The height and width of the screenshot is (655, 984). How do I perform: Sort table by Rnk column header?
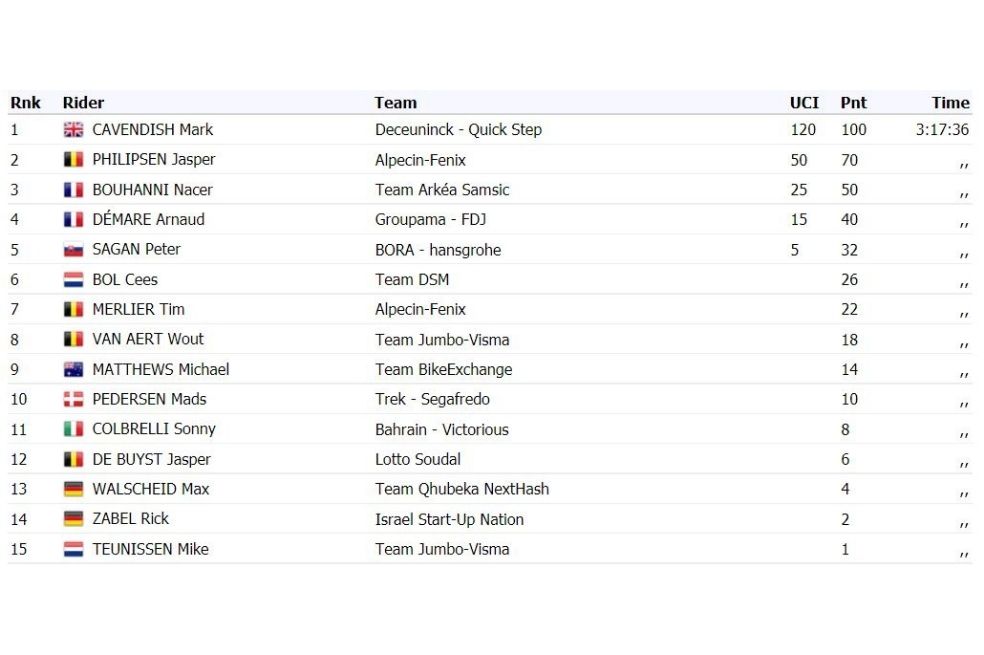click(25, 103)
